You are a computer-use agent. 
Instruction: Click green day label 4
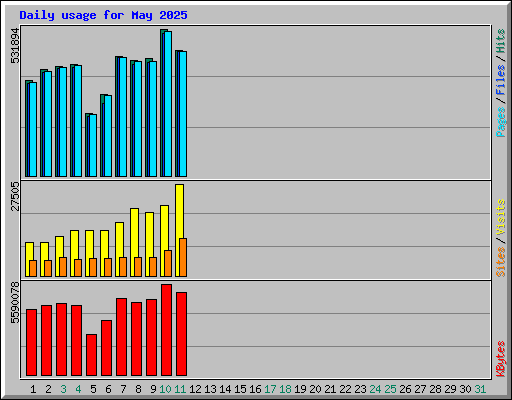(78, 389)
